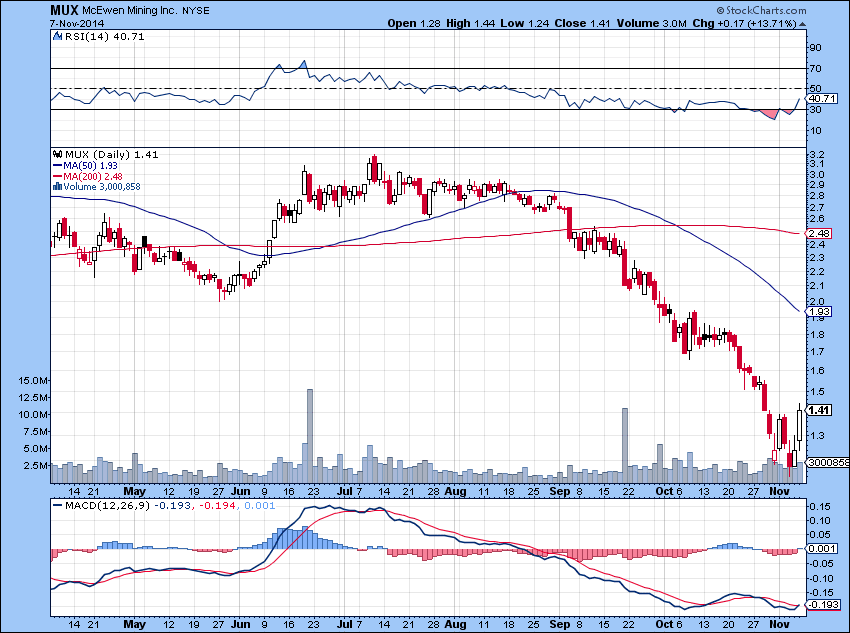The image size is (850, 633).
Task: Click the 0.15 label on the MACD axis
Action: (x=820, y=506)
